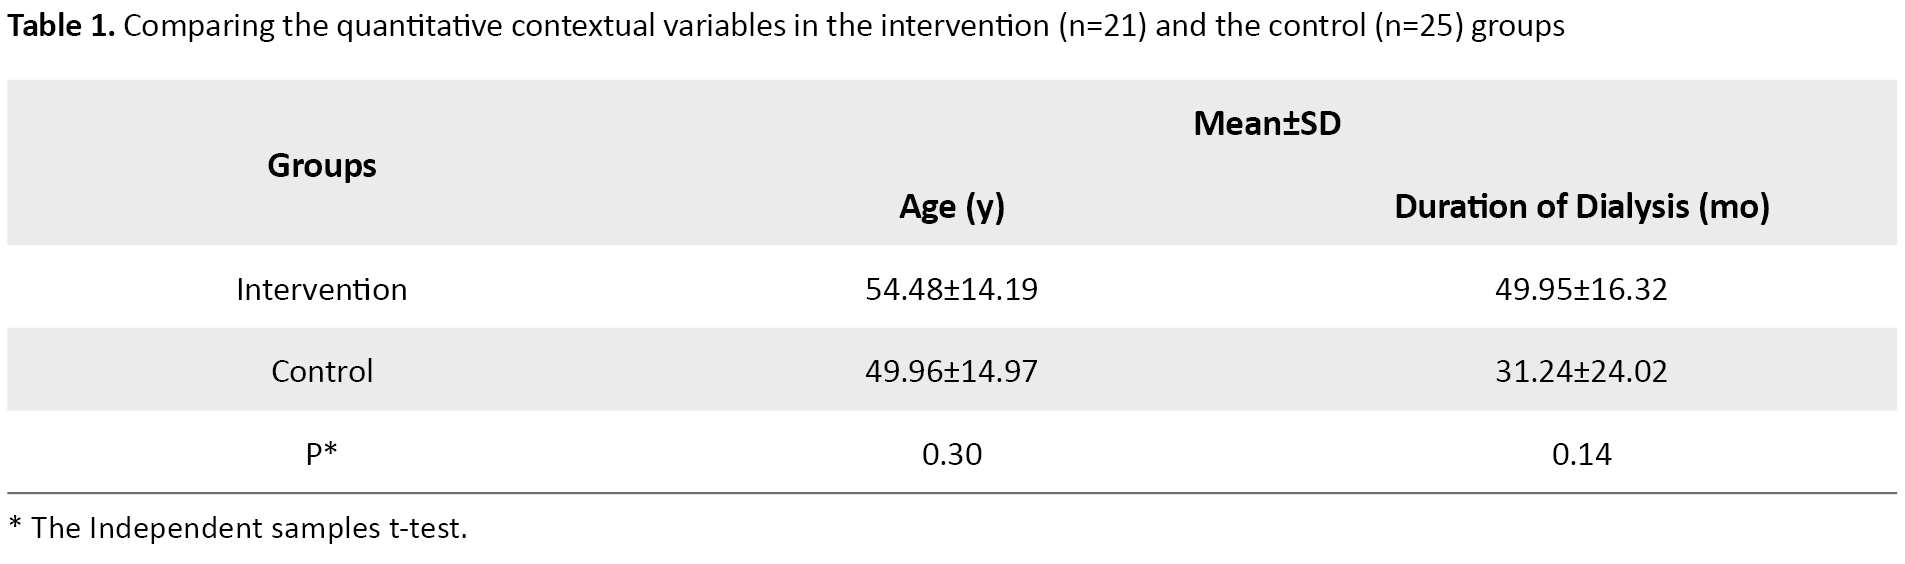Click the Control dialysis value 31.24±24.02
This screenshot has width=1905, height=564.
(x=1581, y=372)
